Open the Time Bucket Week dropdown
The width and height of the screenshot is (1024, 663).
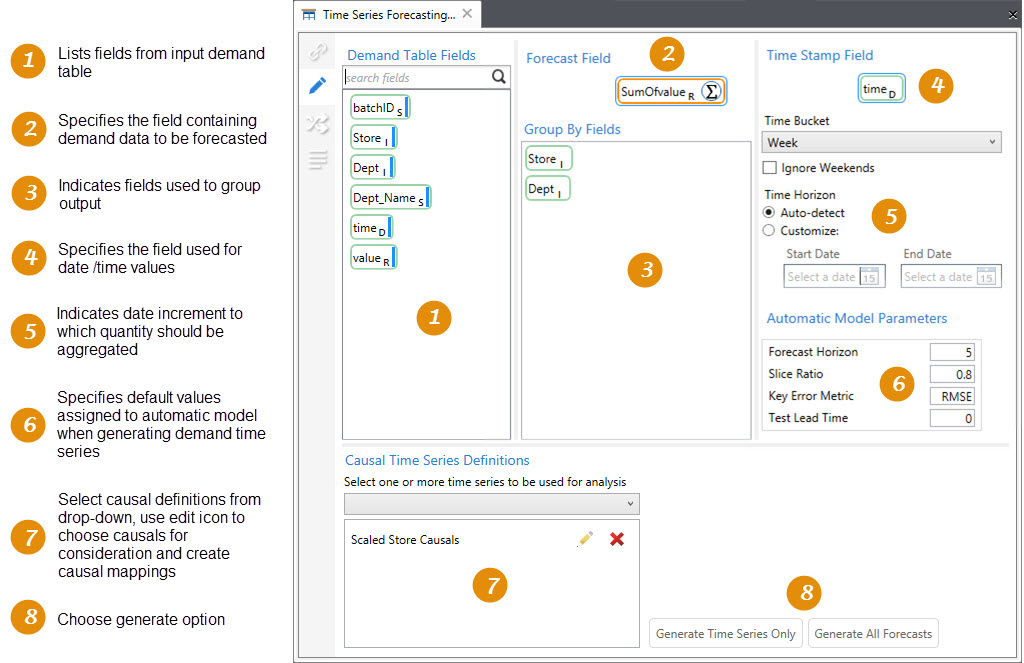[881, 143]
